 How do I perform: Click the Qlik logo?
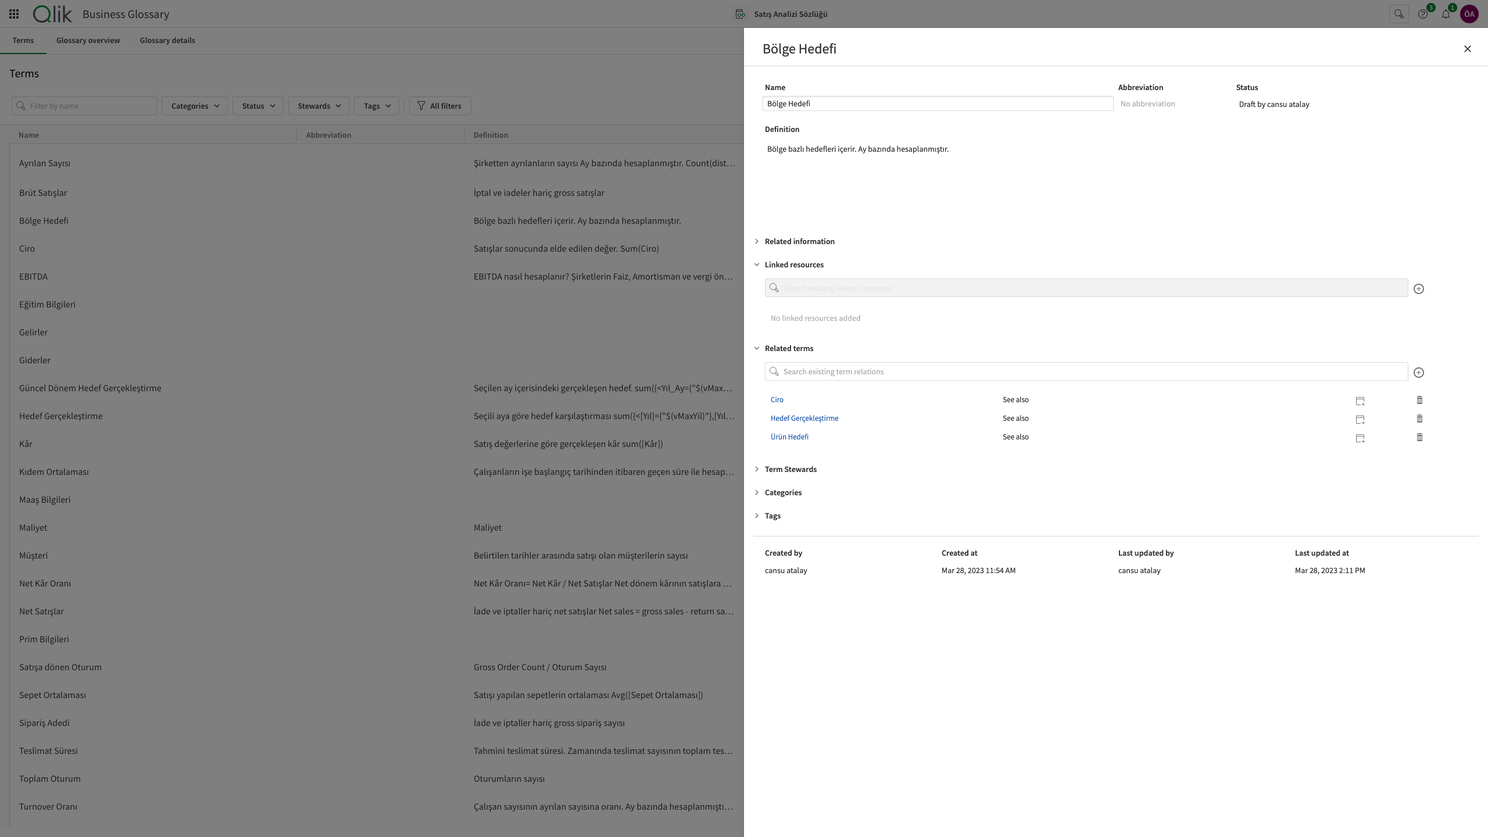click(52, 14)
